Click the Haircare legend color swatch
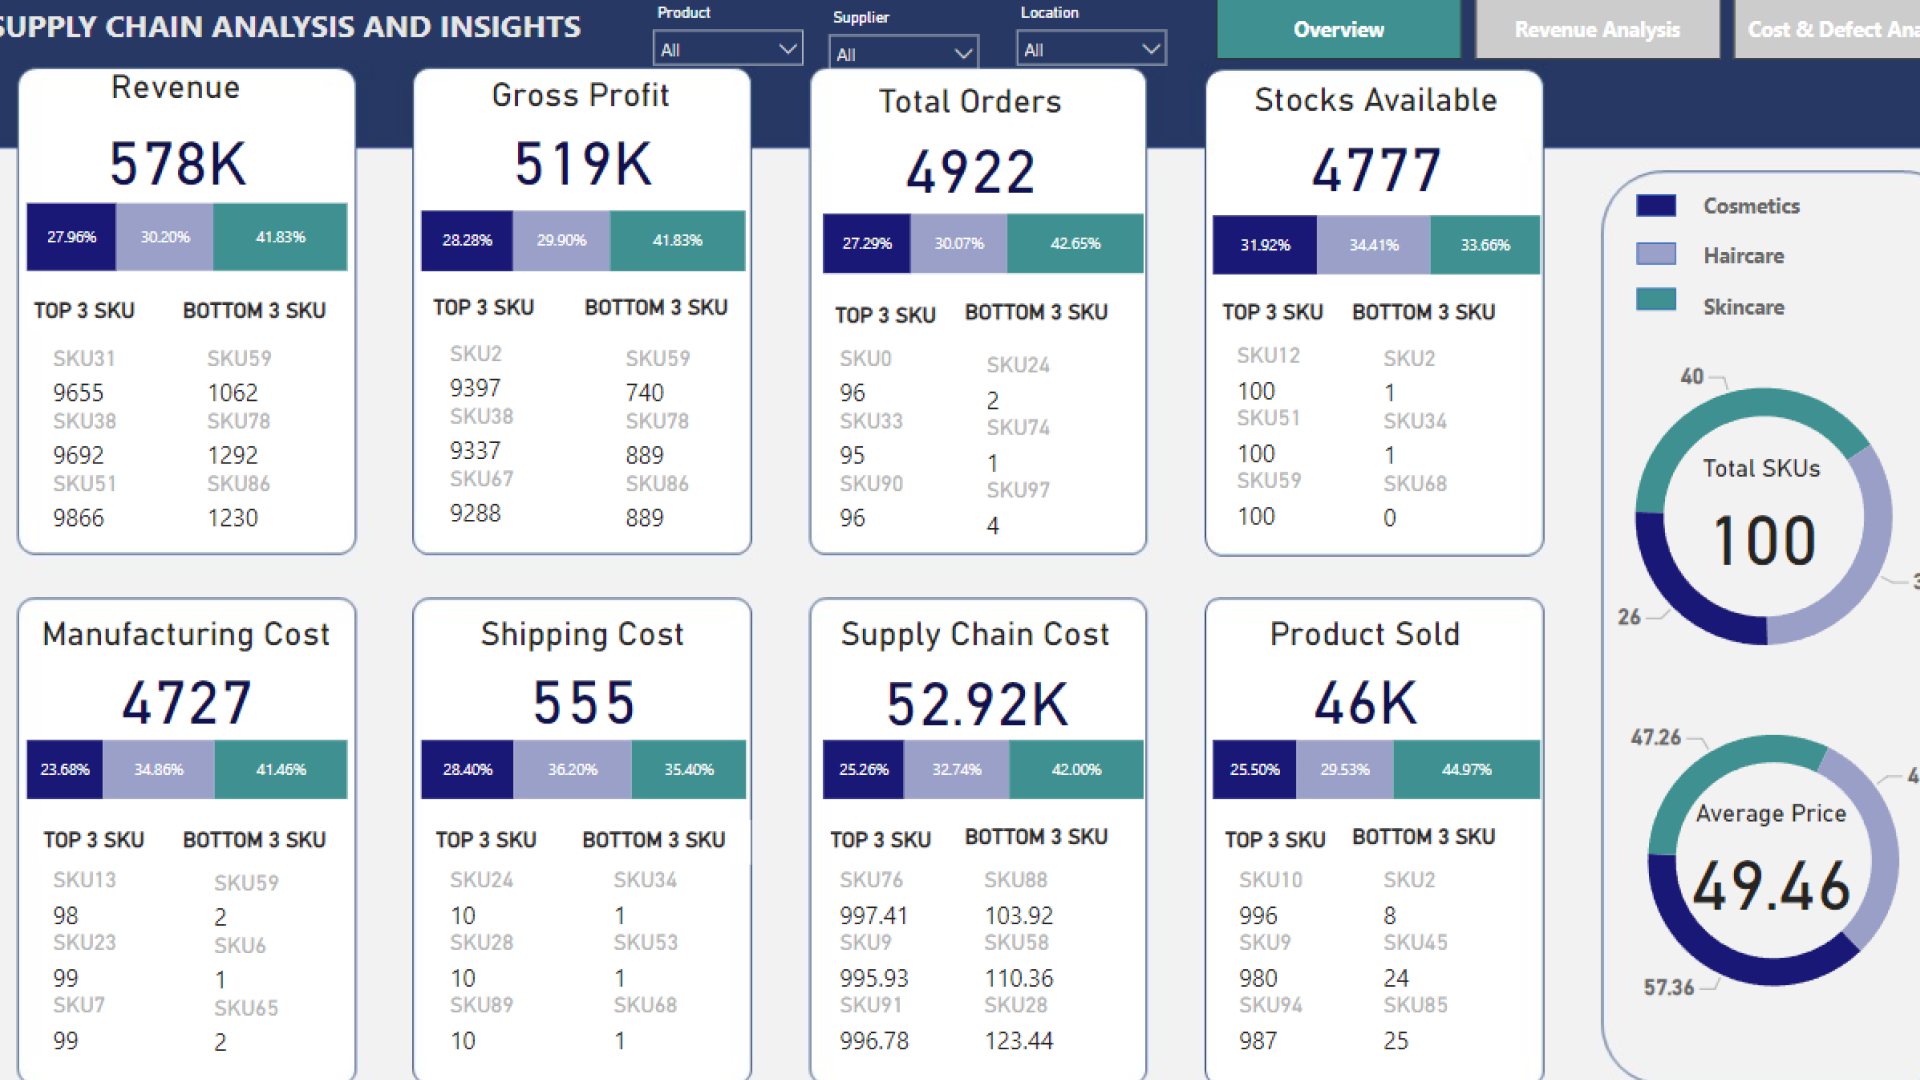The height and width of the screenshot is (1080, 1920). (1656, 254)
